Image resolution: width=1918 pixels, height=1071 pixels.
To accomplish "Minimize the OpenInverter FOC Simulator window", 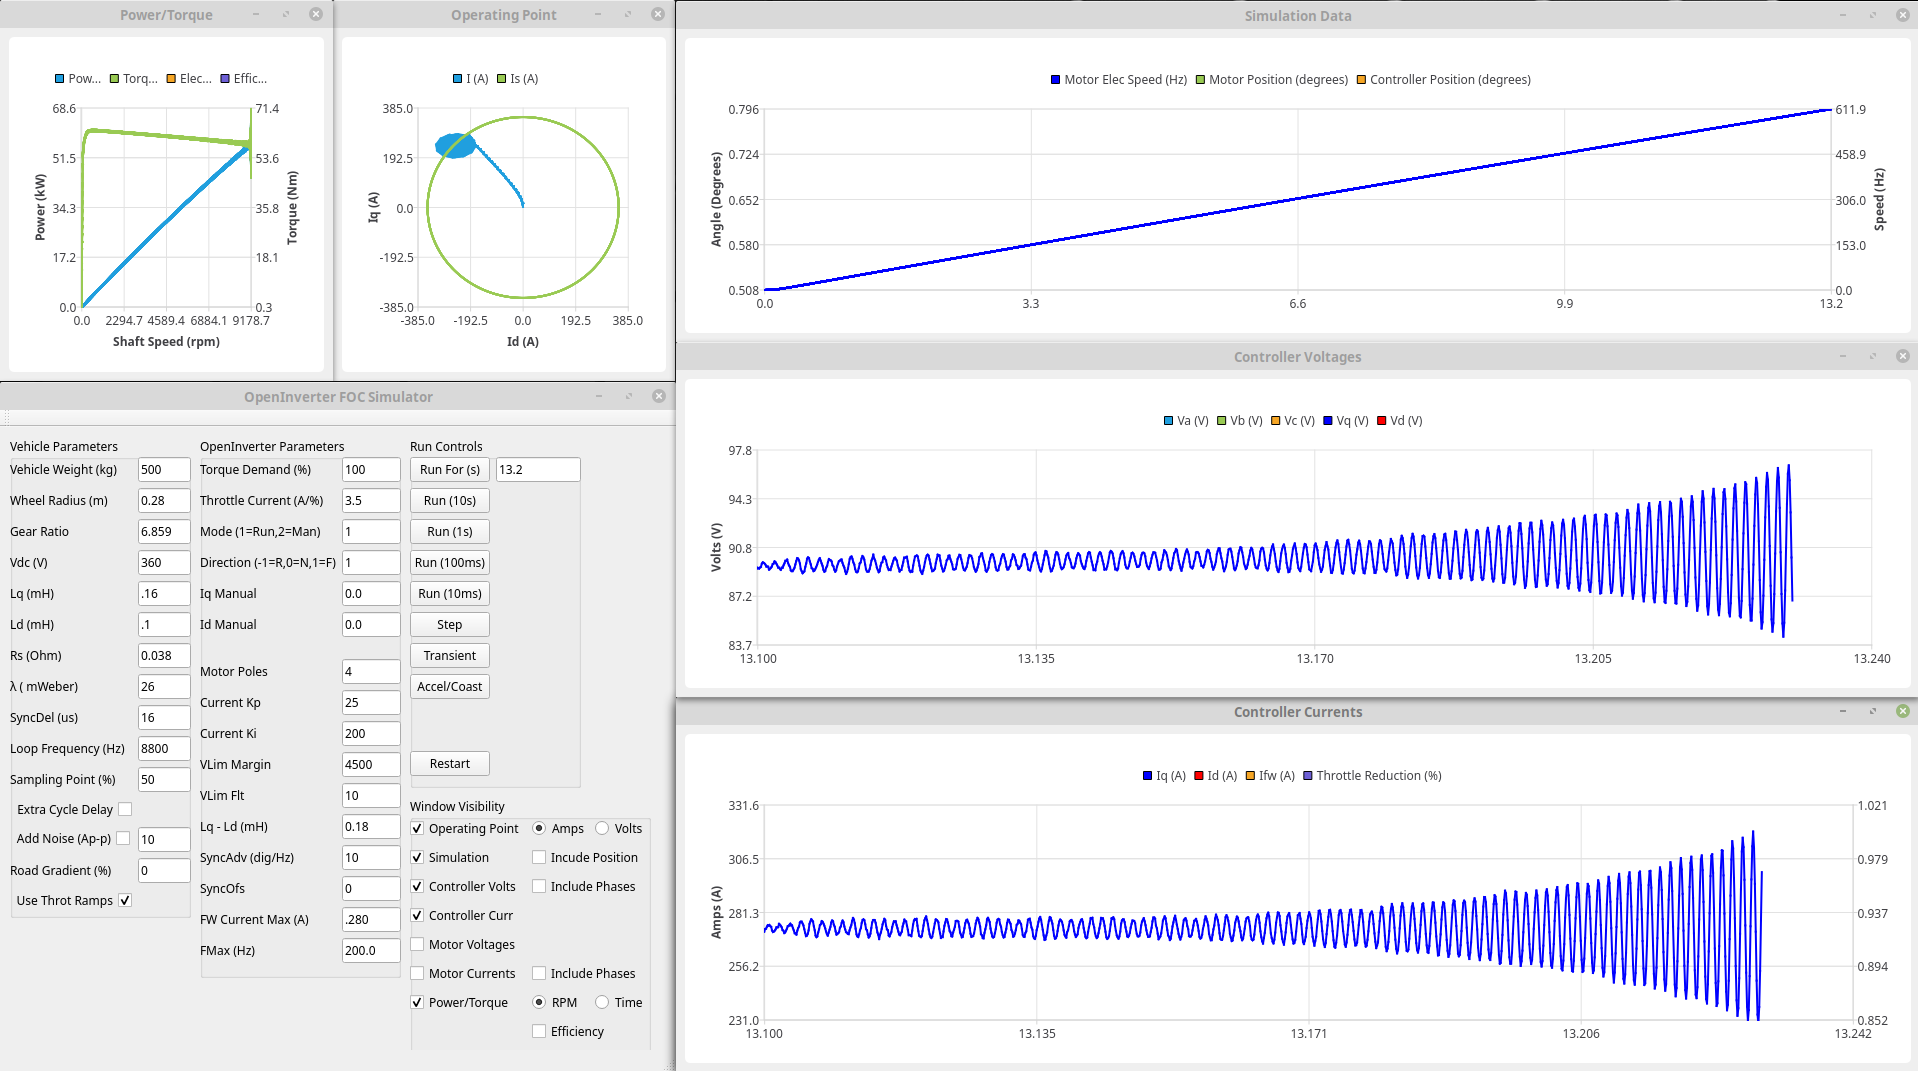I will tap(598, 396).
